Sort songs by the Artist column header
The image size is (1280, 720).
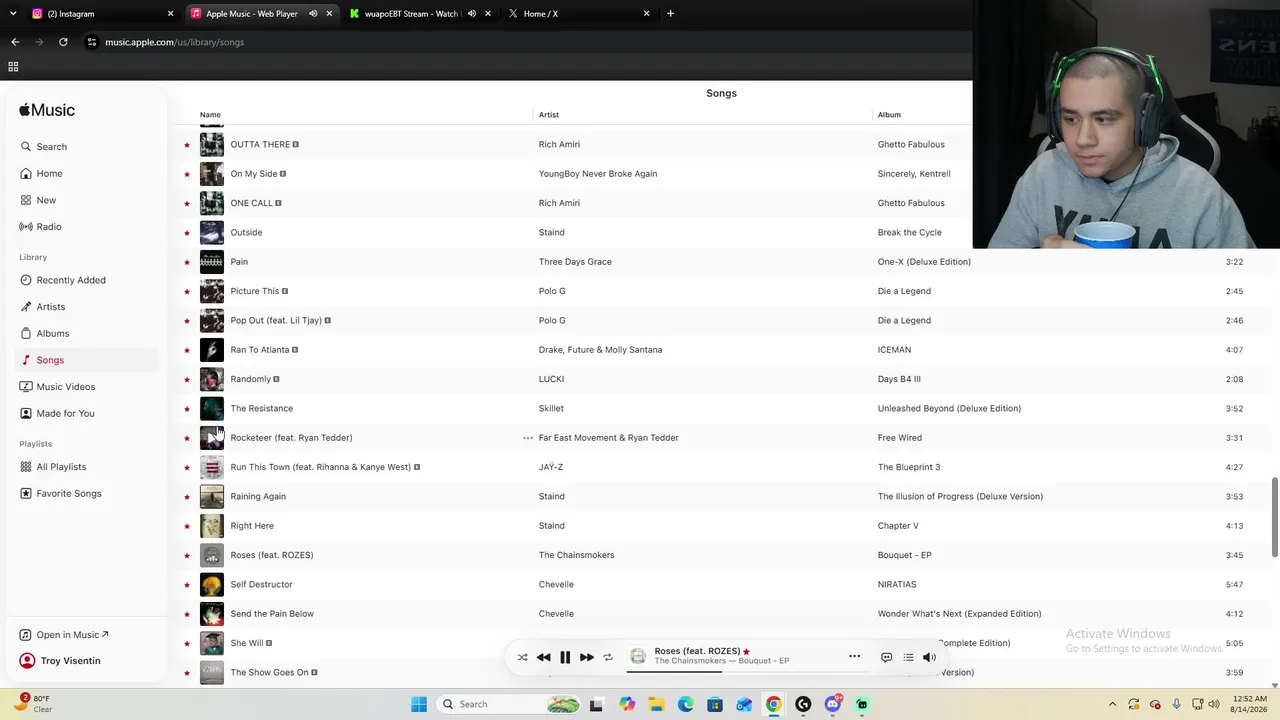(x=549, y=115)
